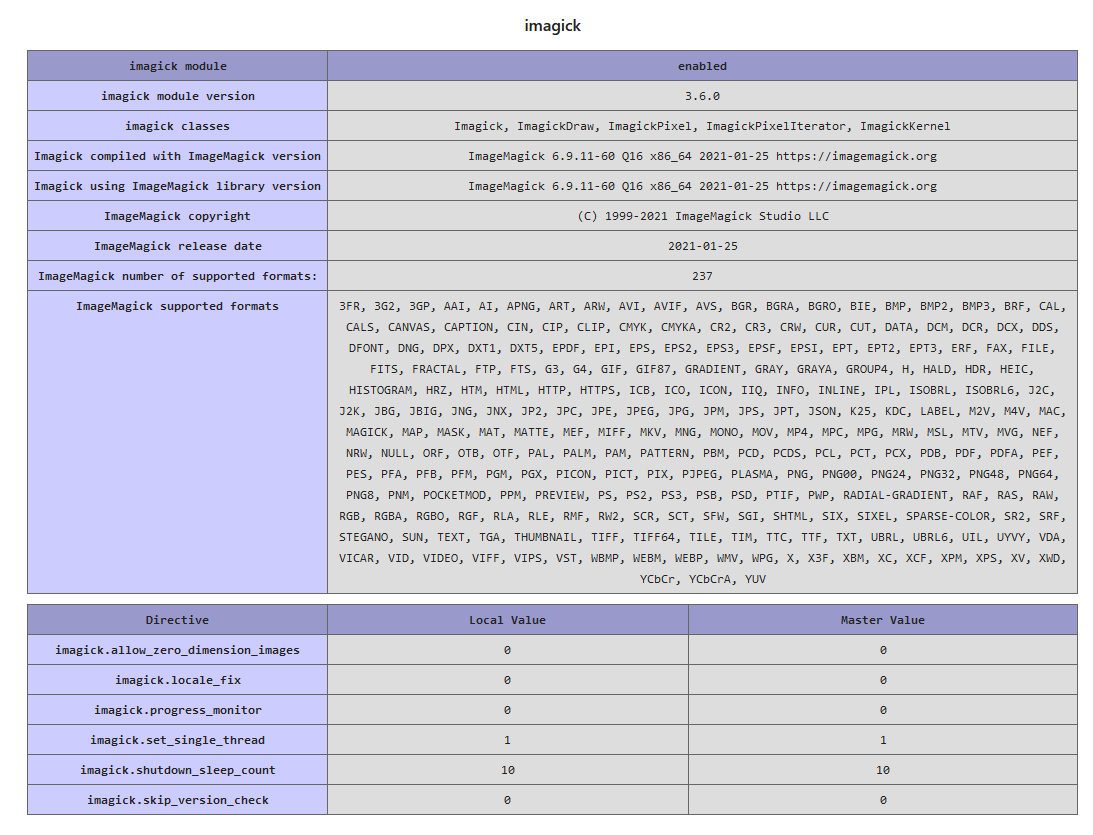Click local value "1" of imagick.set_single_thread
Viewport: 1093px width, 835px height.
[507, 740]
